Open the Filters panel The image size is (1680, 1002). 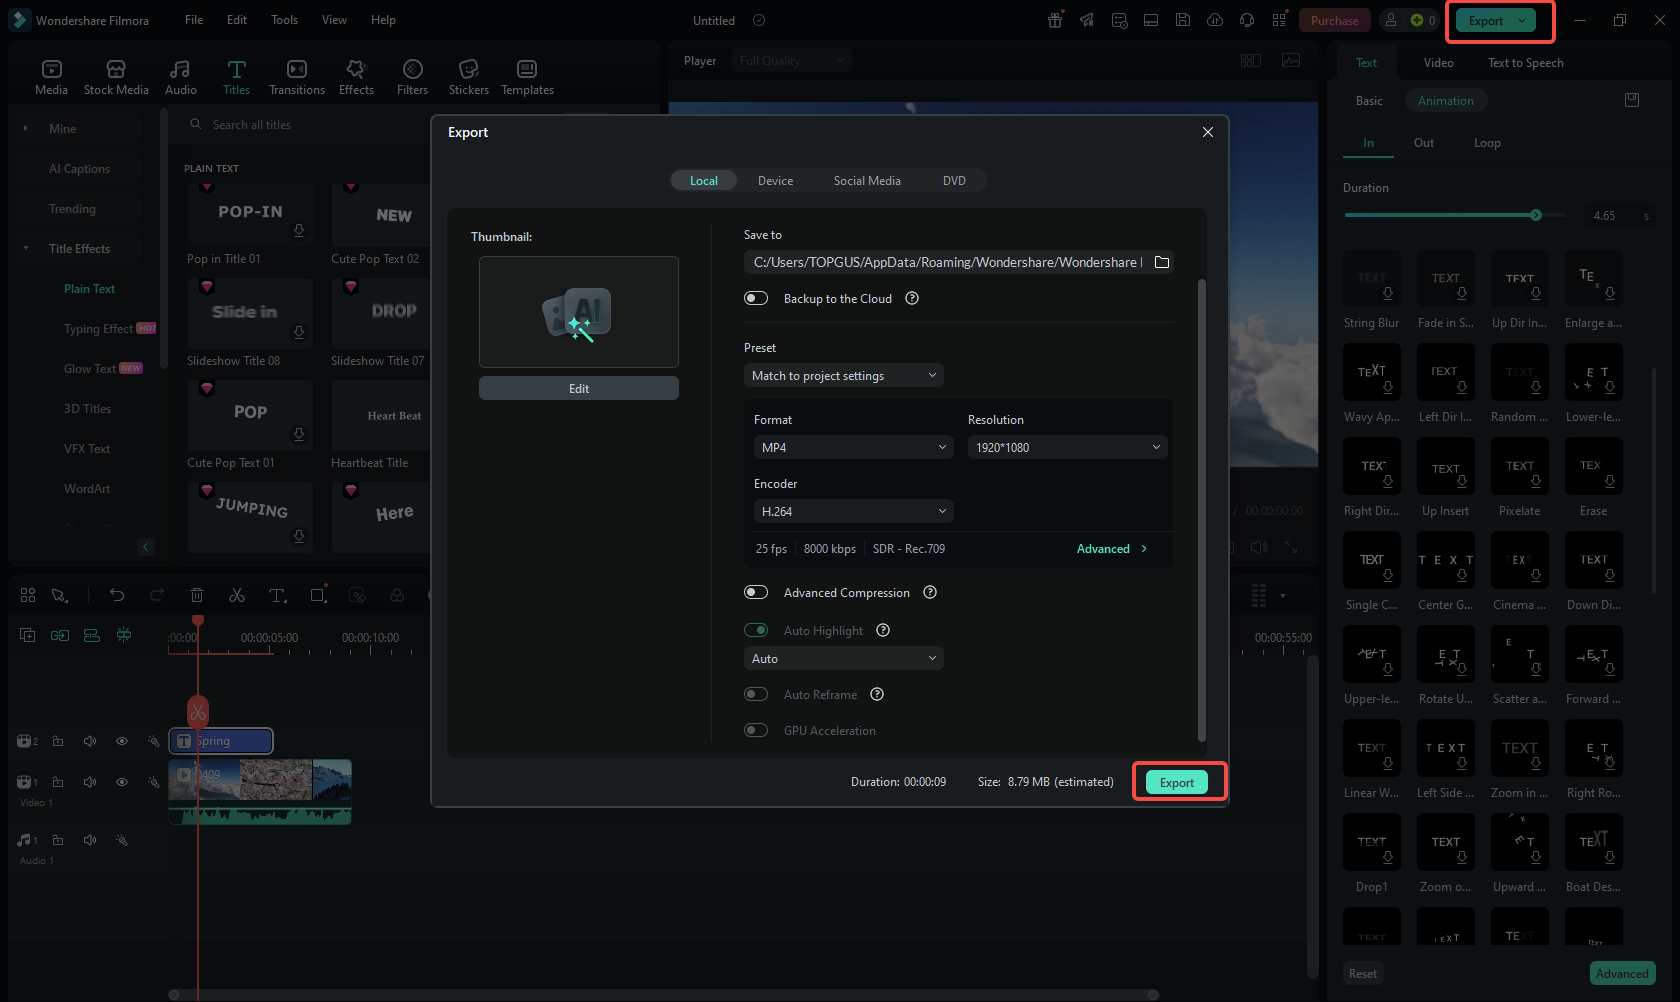(412, 77)
